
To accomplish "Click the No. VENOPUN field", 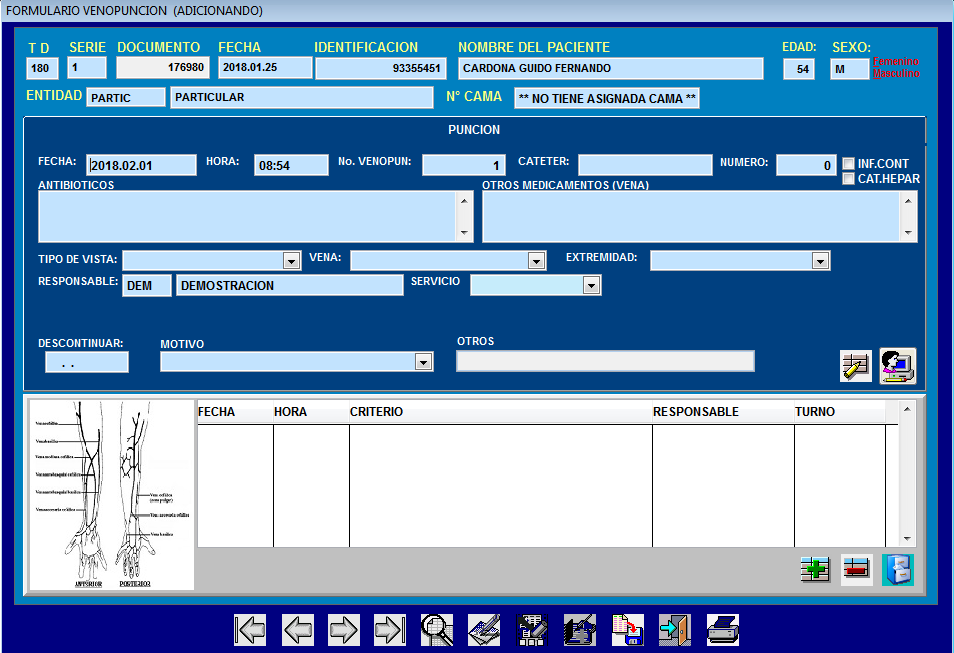I will point(464,165).
